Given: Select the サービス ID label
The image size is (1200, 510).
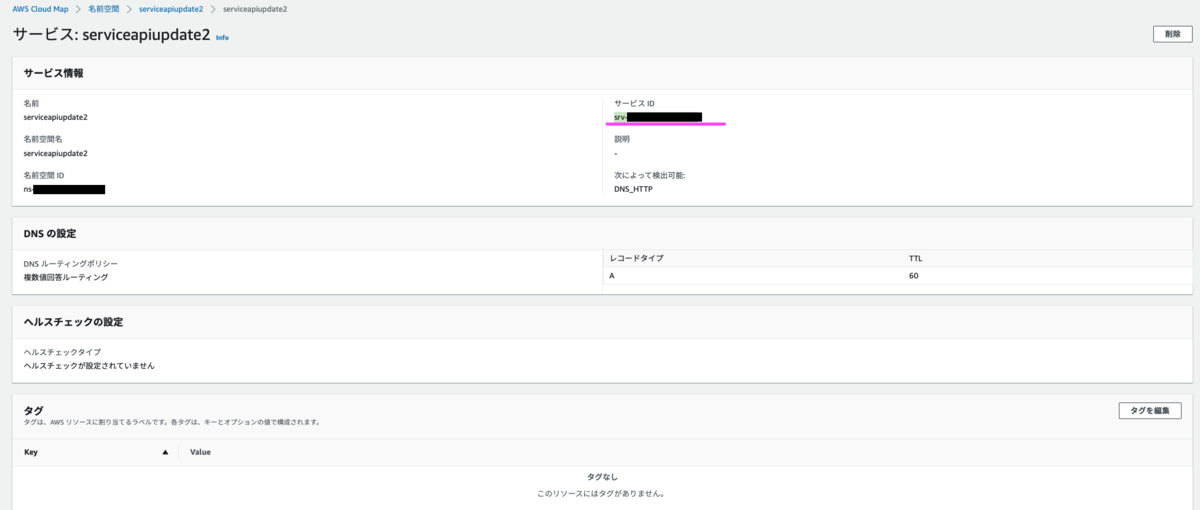Looking at the screenshot, I should coord(634,103).
